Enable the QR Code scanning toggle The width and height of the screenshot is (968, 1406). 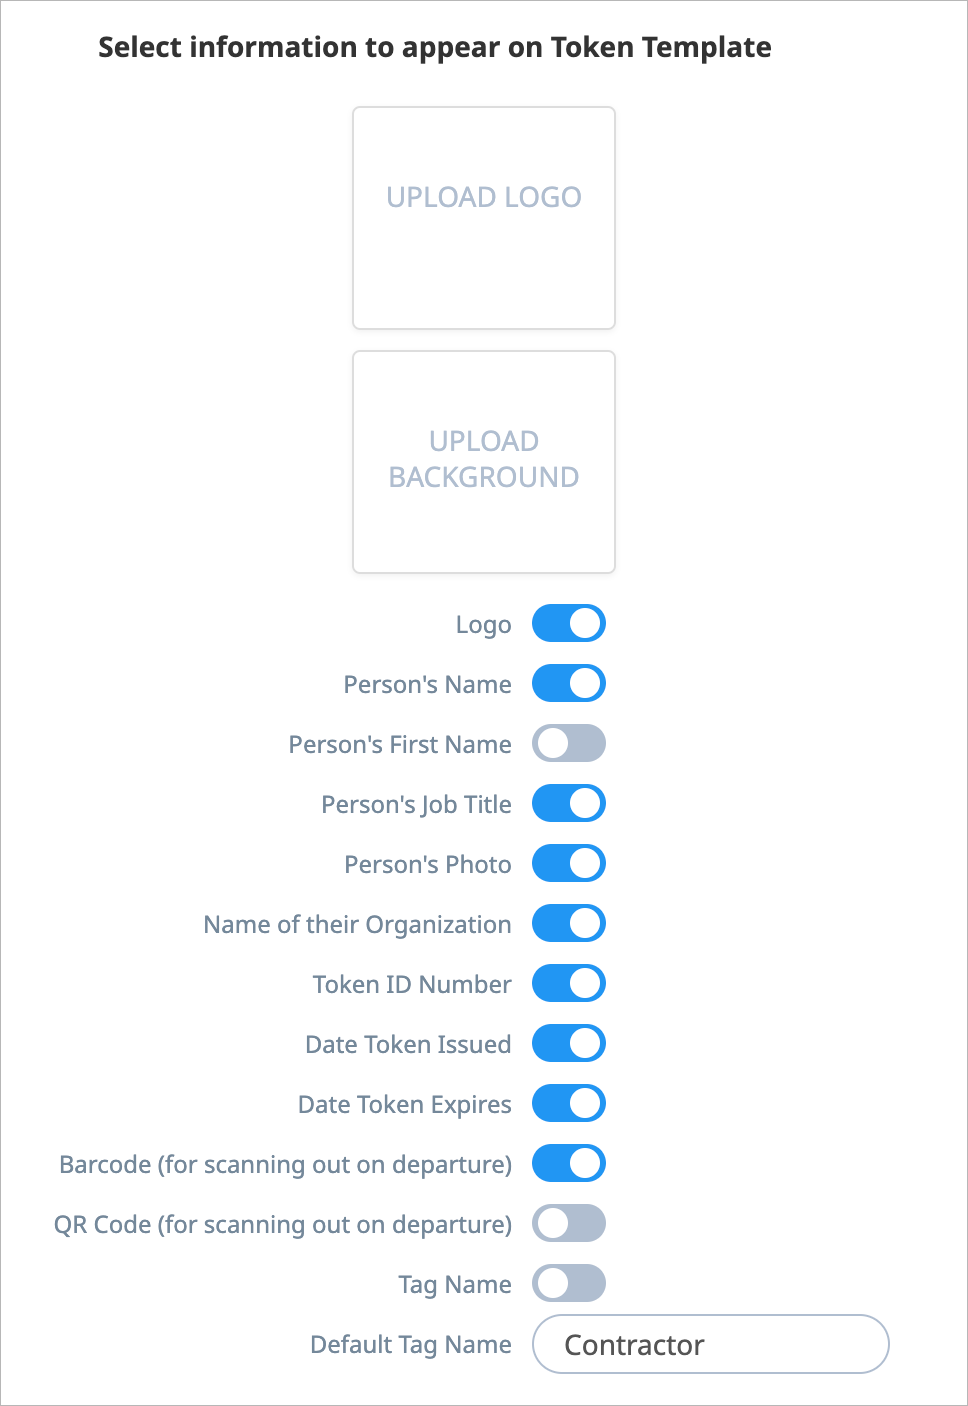(x=569, y=1223)
